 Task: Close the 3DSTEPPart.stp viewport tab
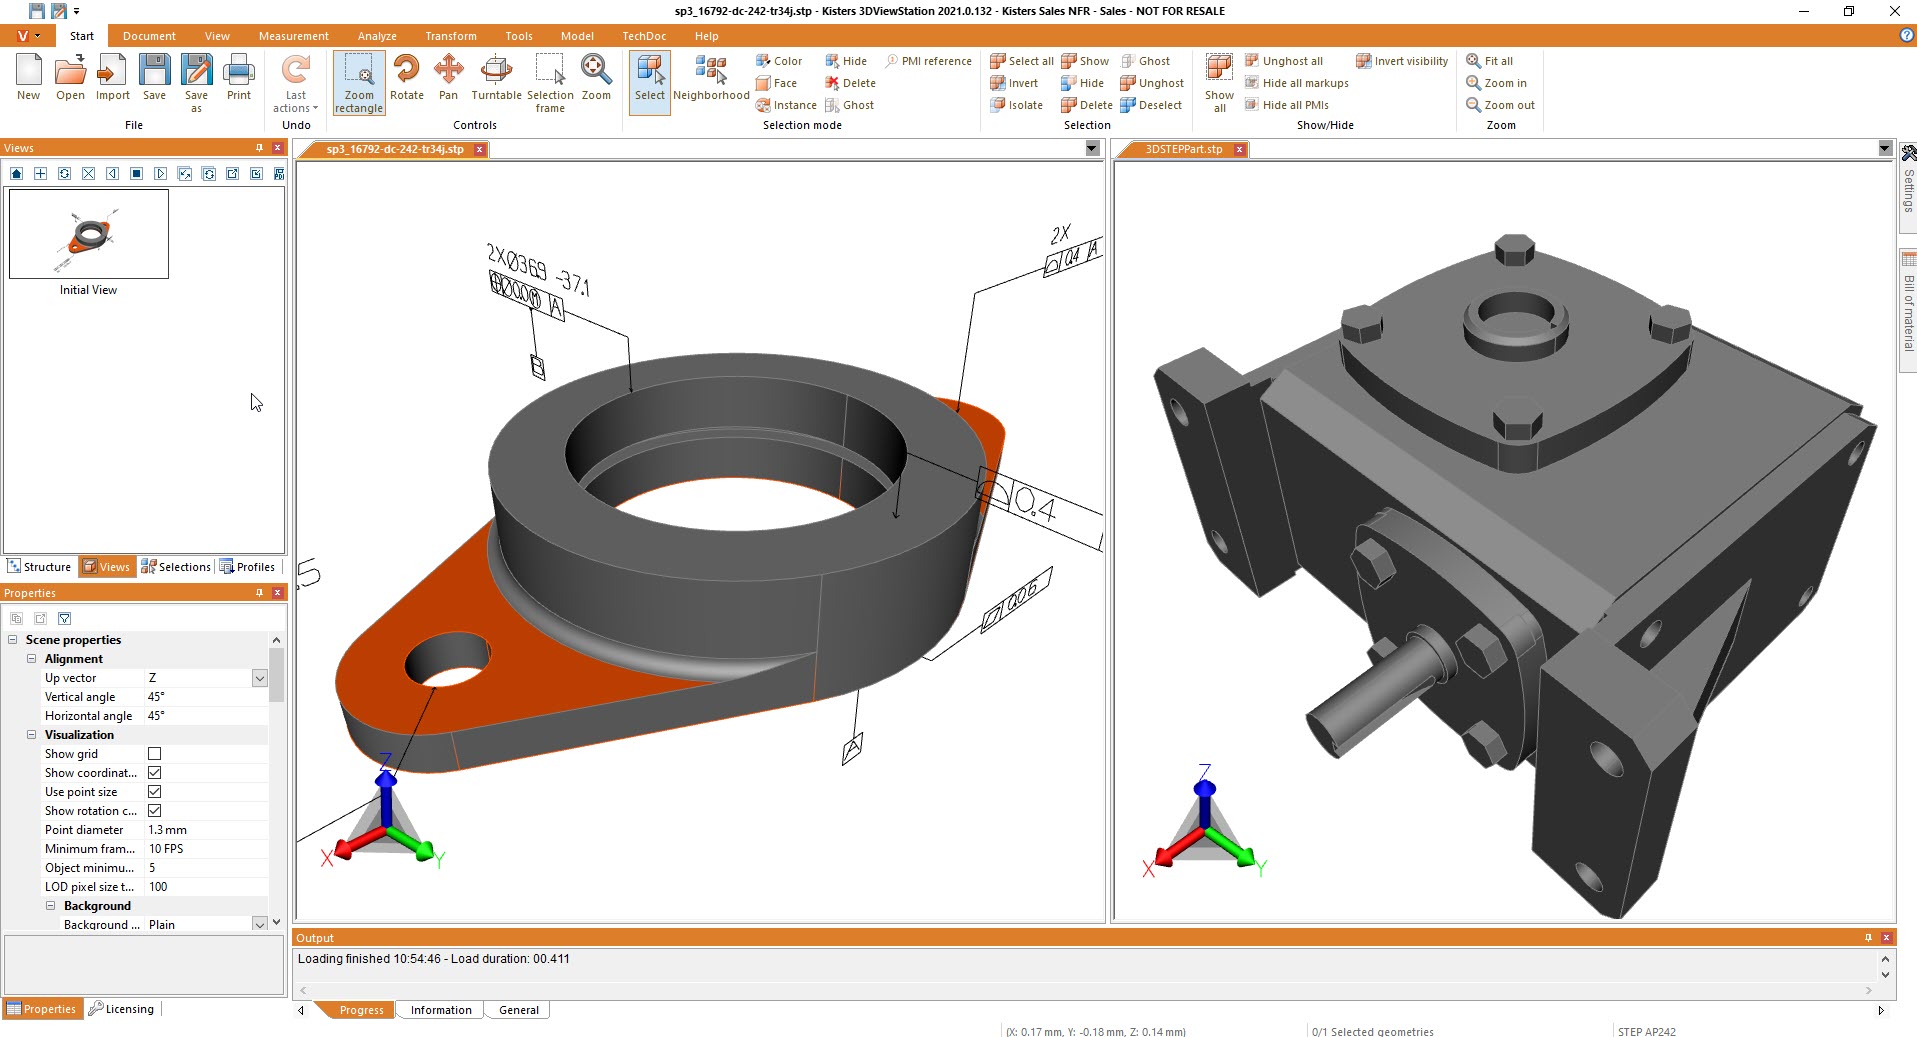click(1239, 149)
